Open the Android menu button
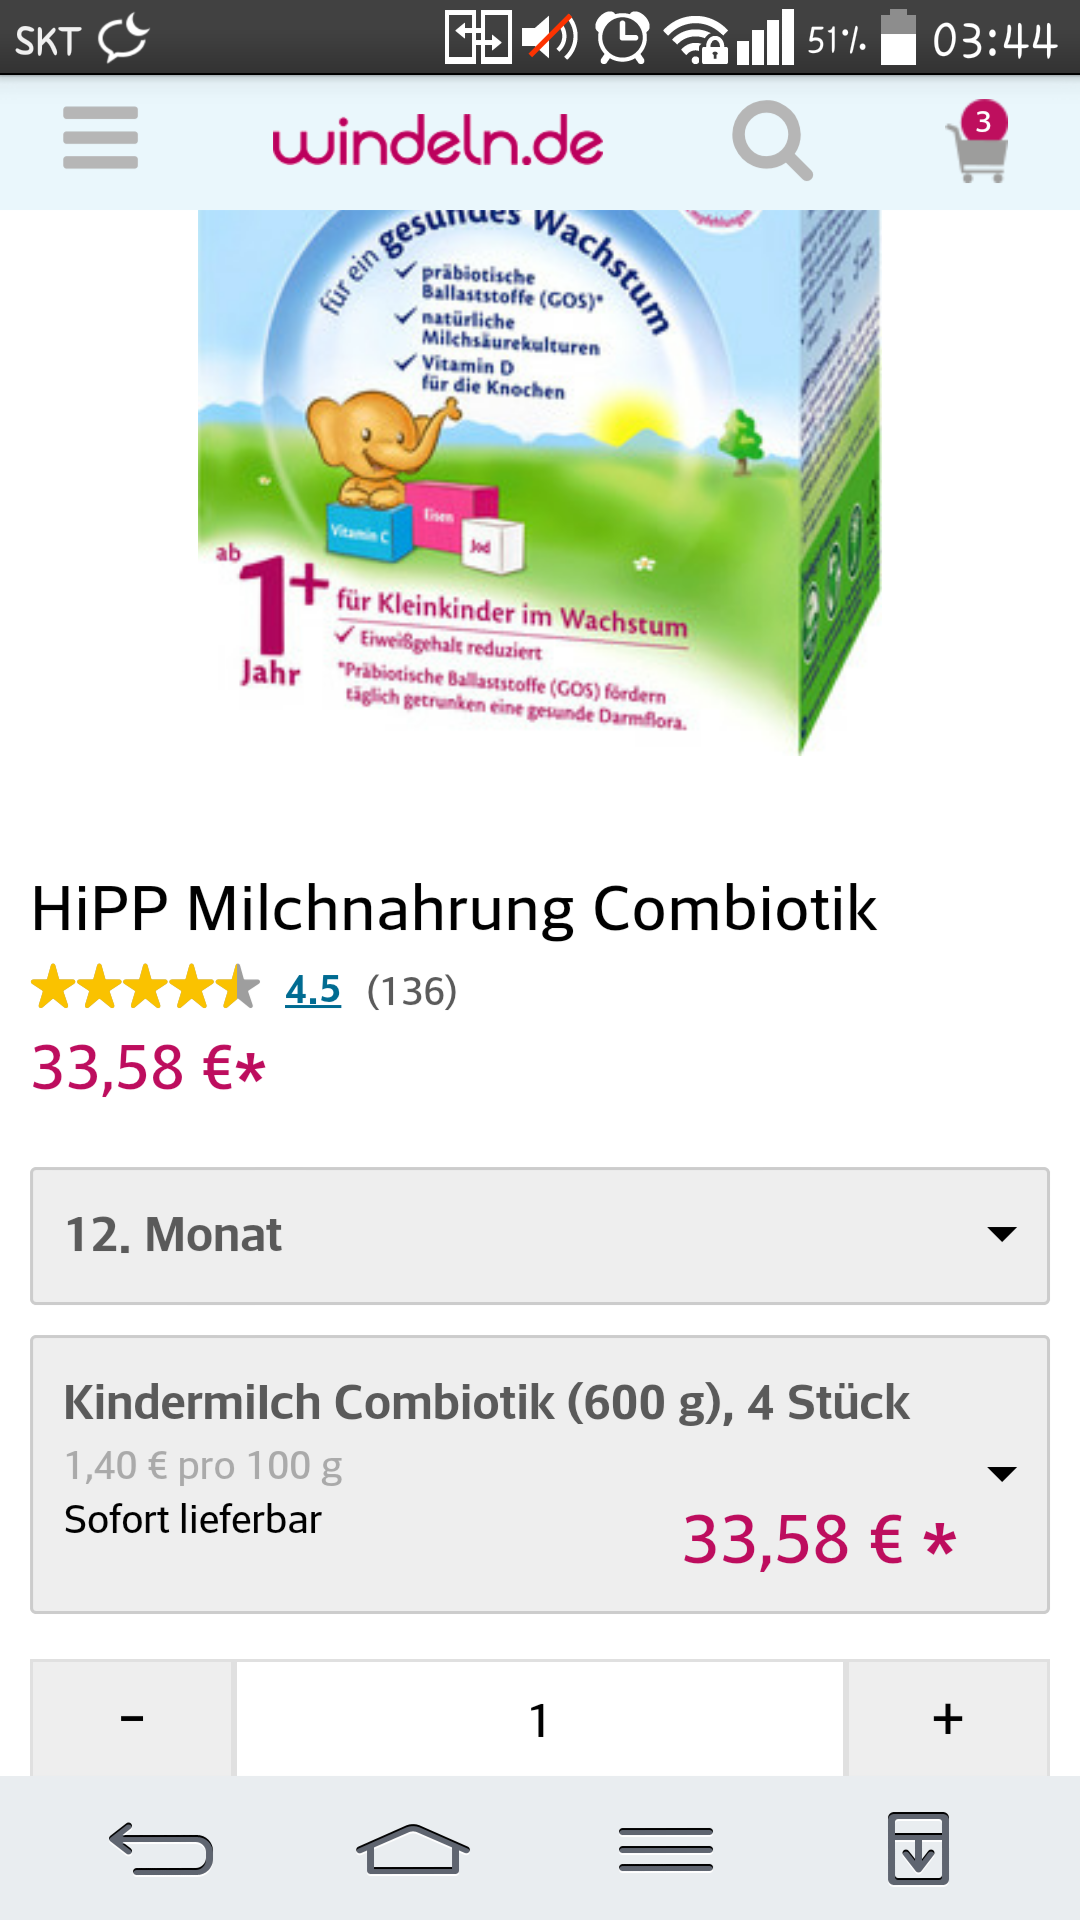 tap(666, 1848)
